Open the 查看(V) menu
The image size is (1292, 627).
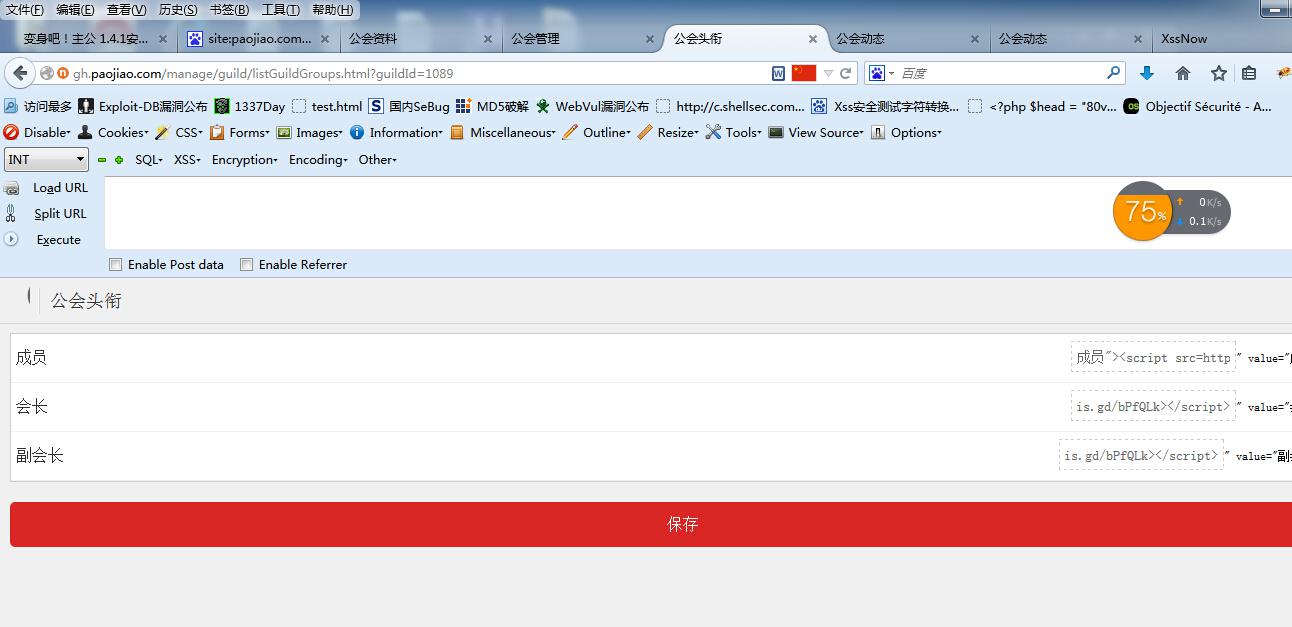coord(126,10)
